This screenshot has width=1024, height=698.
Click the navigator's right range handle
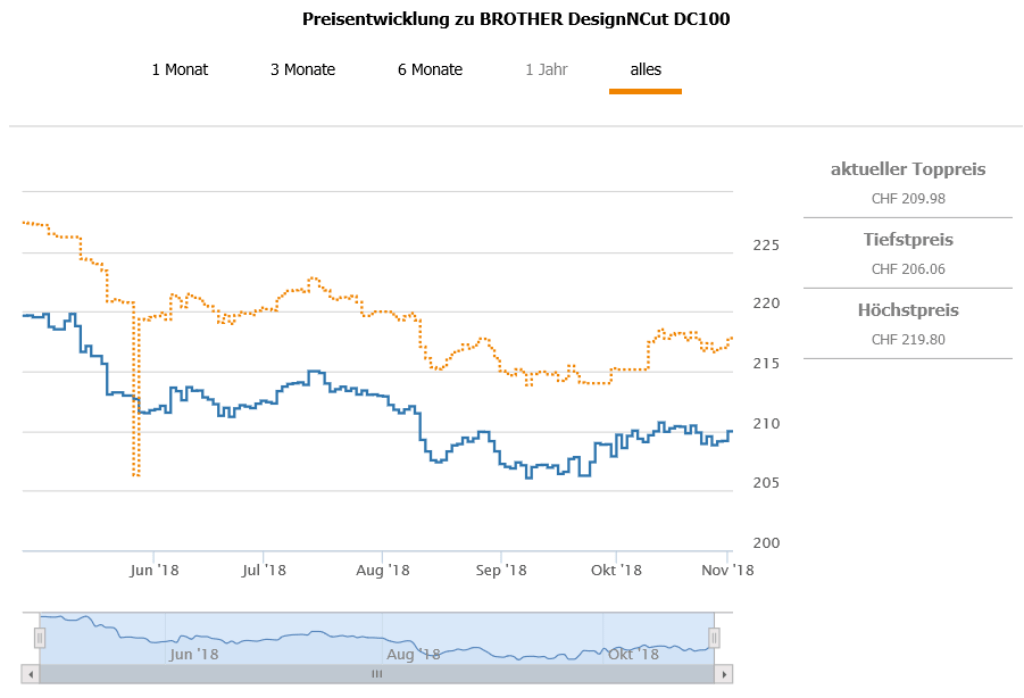714,638
